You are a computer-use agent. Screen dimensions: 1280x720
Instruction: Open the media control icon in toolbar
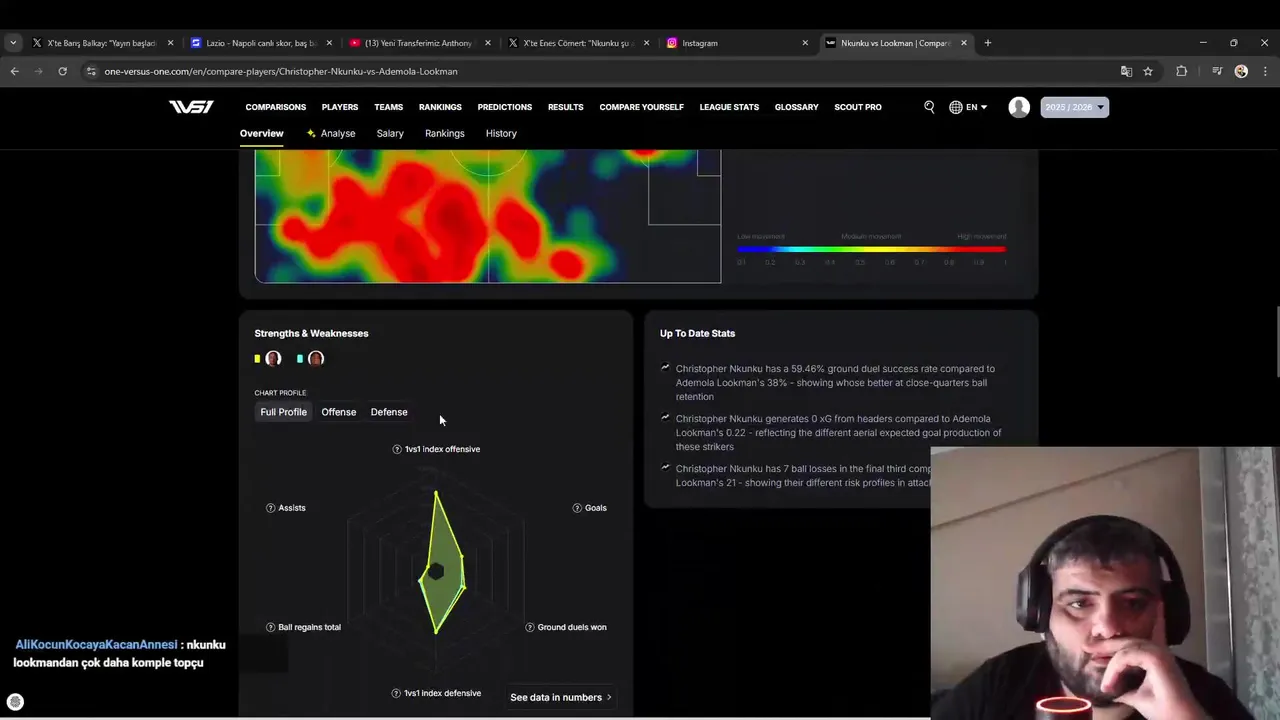pos(1217,71)
